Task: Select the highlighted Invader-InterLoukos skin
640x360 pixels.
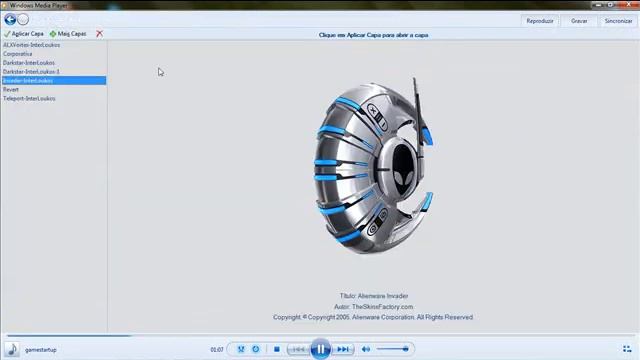Action: 54,80
